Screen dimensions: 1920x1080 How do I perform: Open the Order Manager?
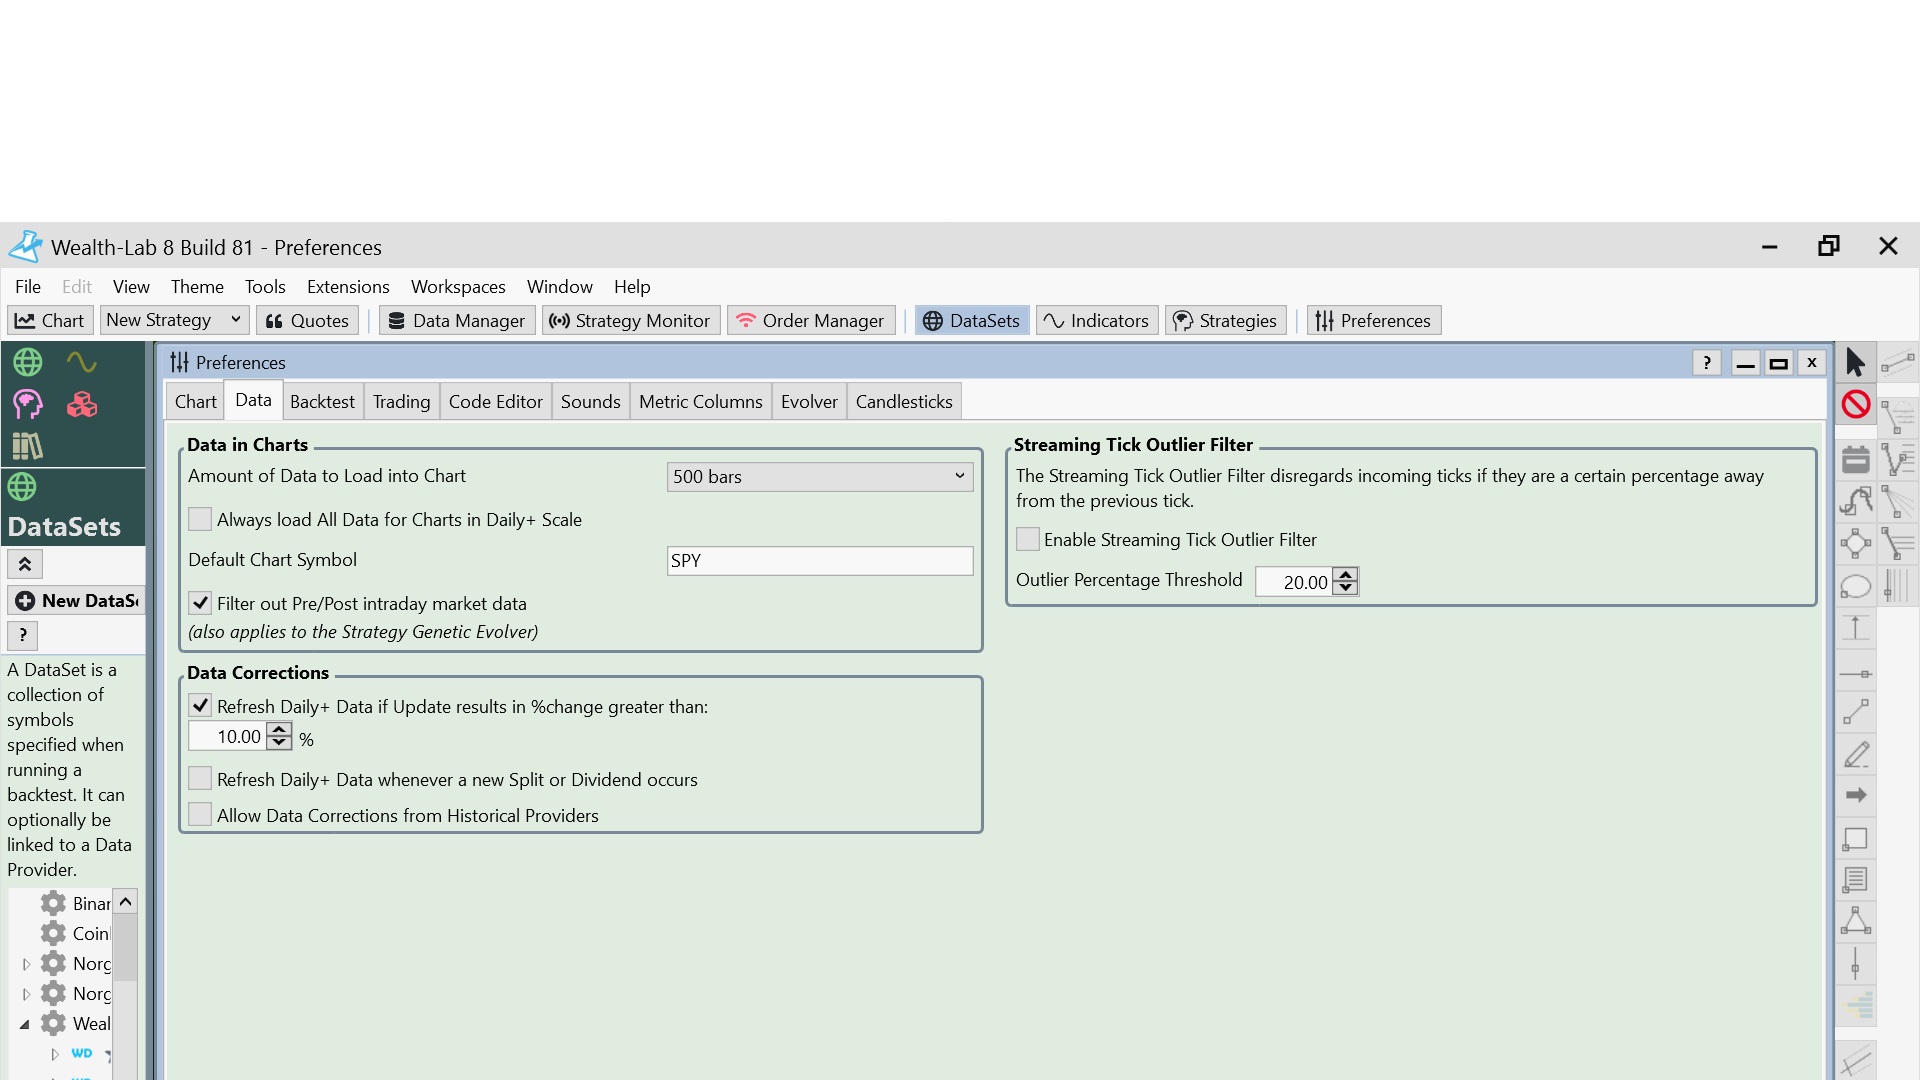coord(810,320)
